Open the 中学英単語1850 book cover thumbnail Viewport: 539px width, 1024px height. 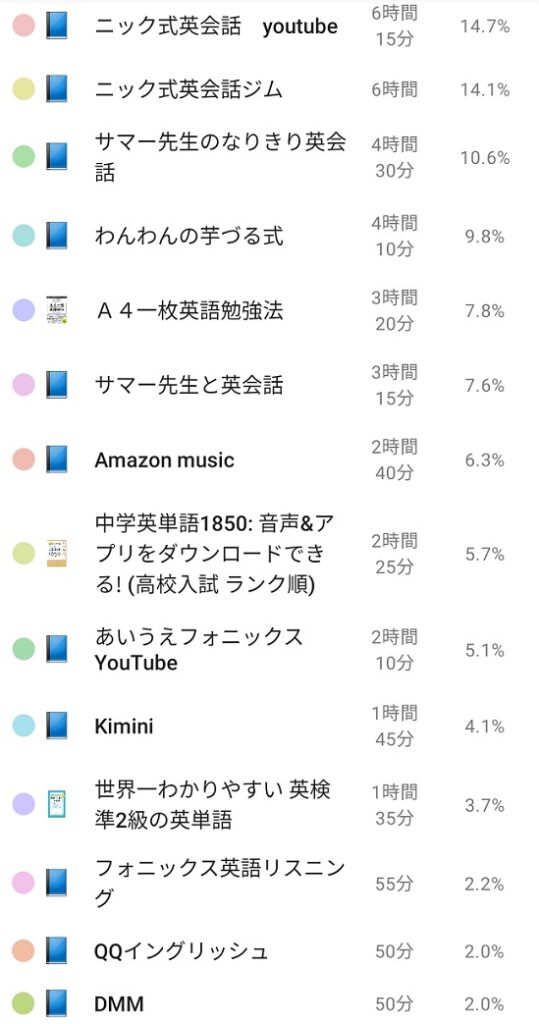[x=57, y=554]
